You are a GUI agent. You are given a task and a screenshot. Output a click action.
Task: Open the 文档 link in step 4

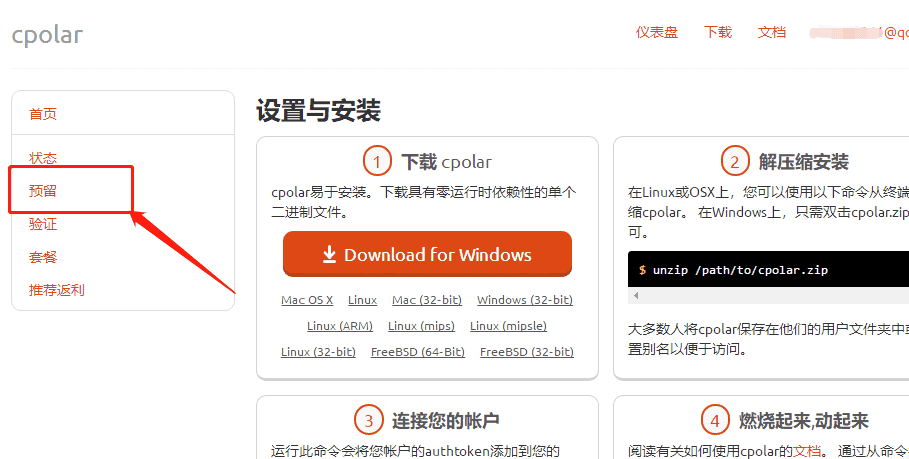point(807,451)
